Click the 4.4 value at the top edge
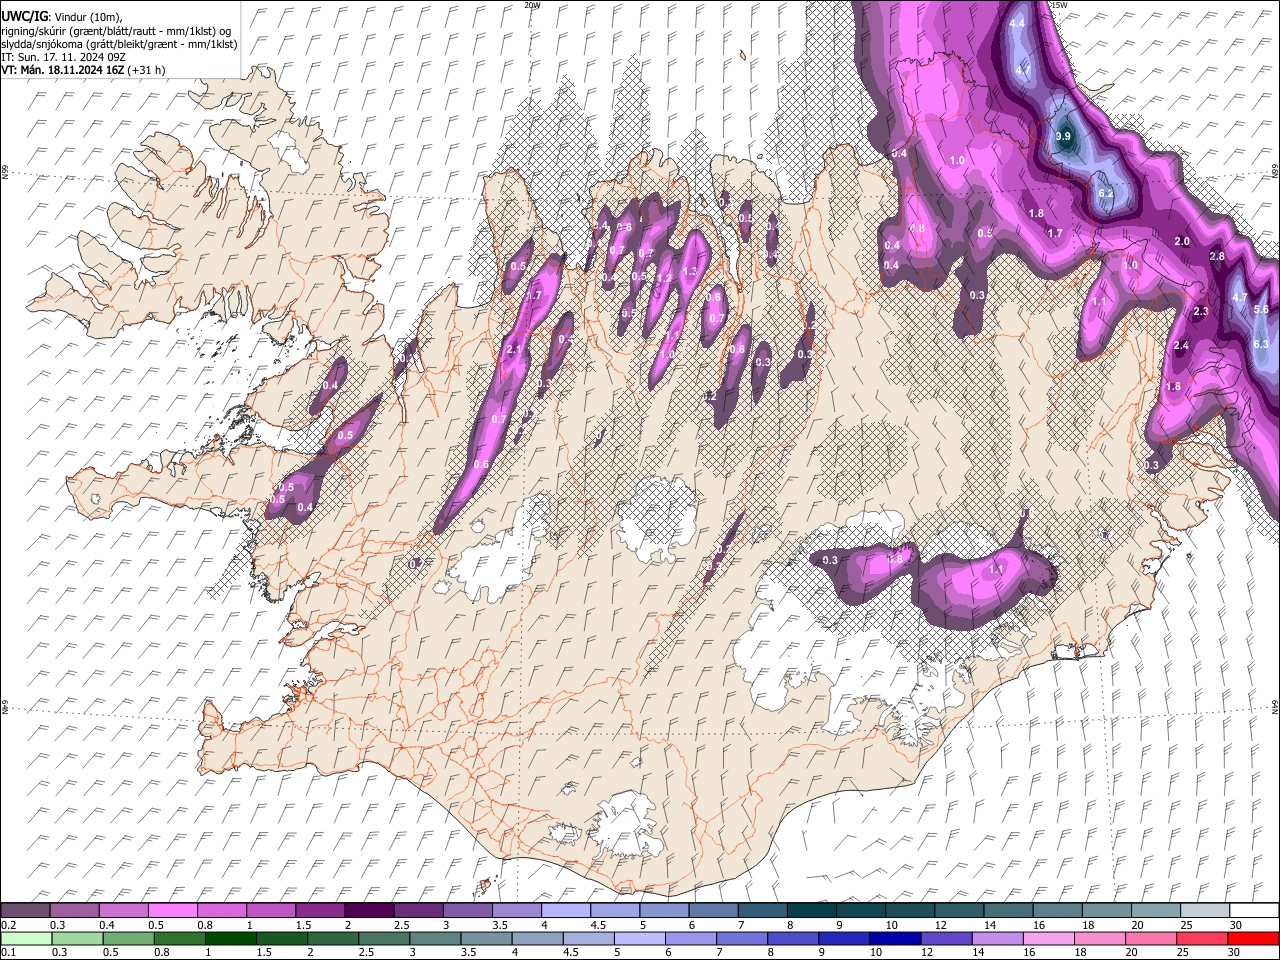The image size is (1280, 960). tap(1018, 23)
